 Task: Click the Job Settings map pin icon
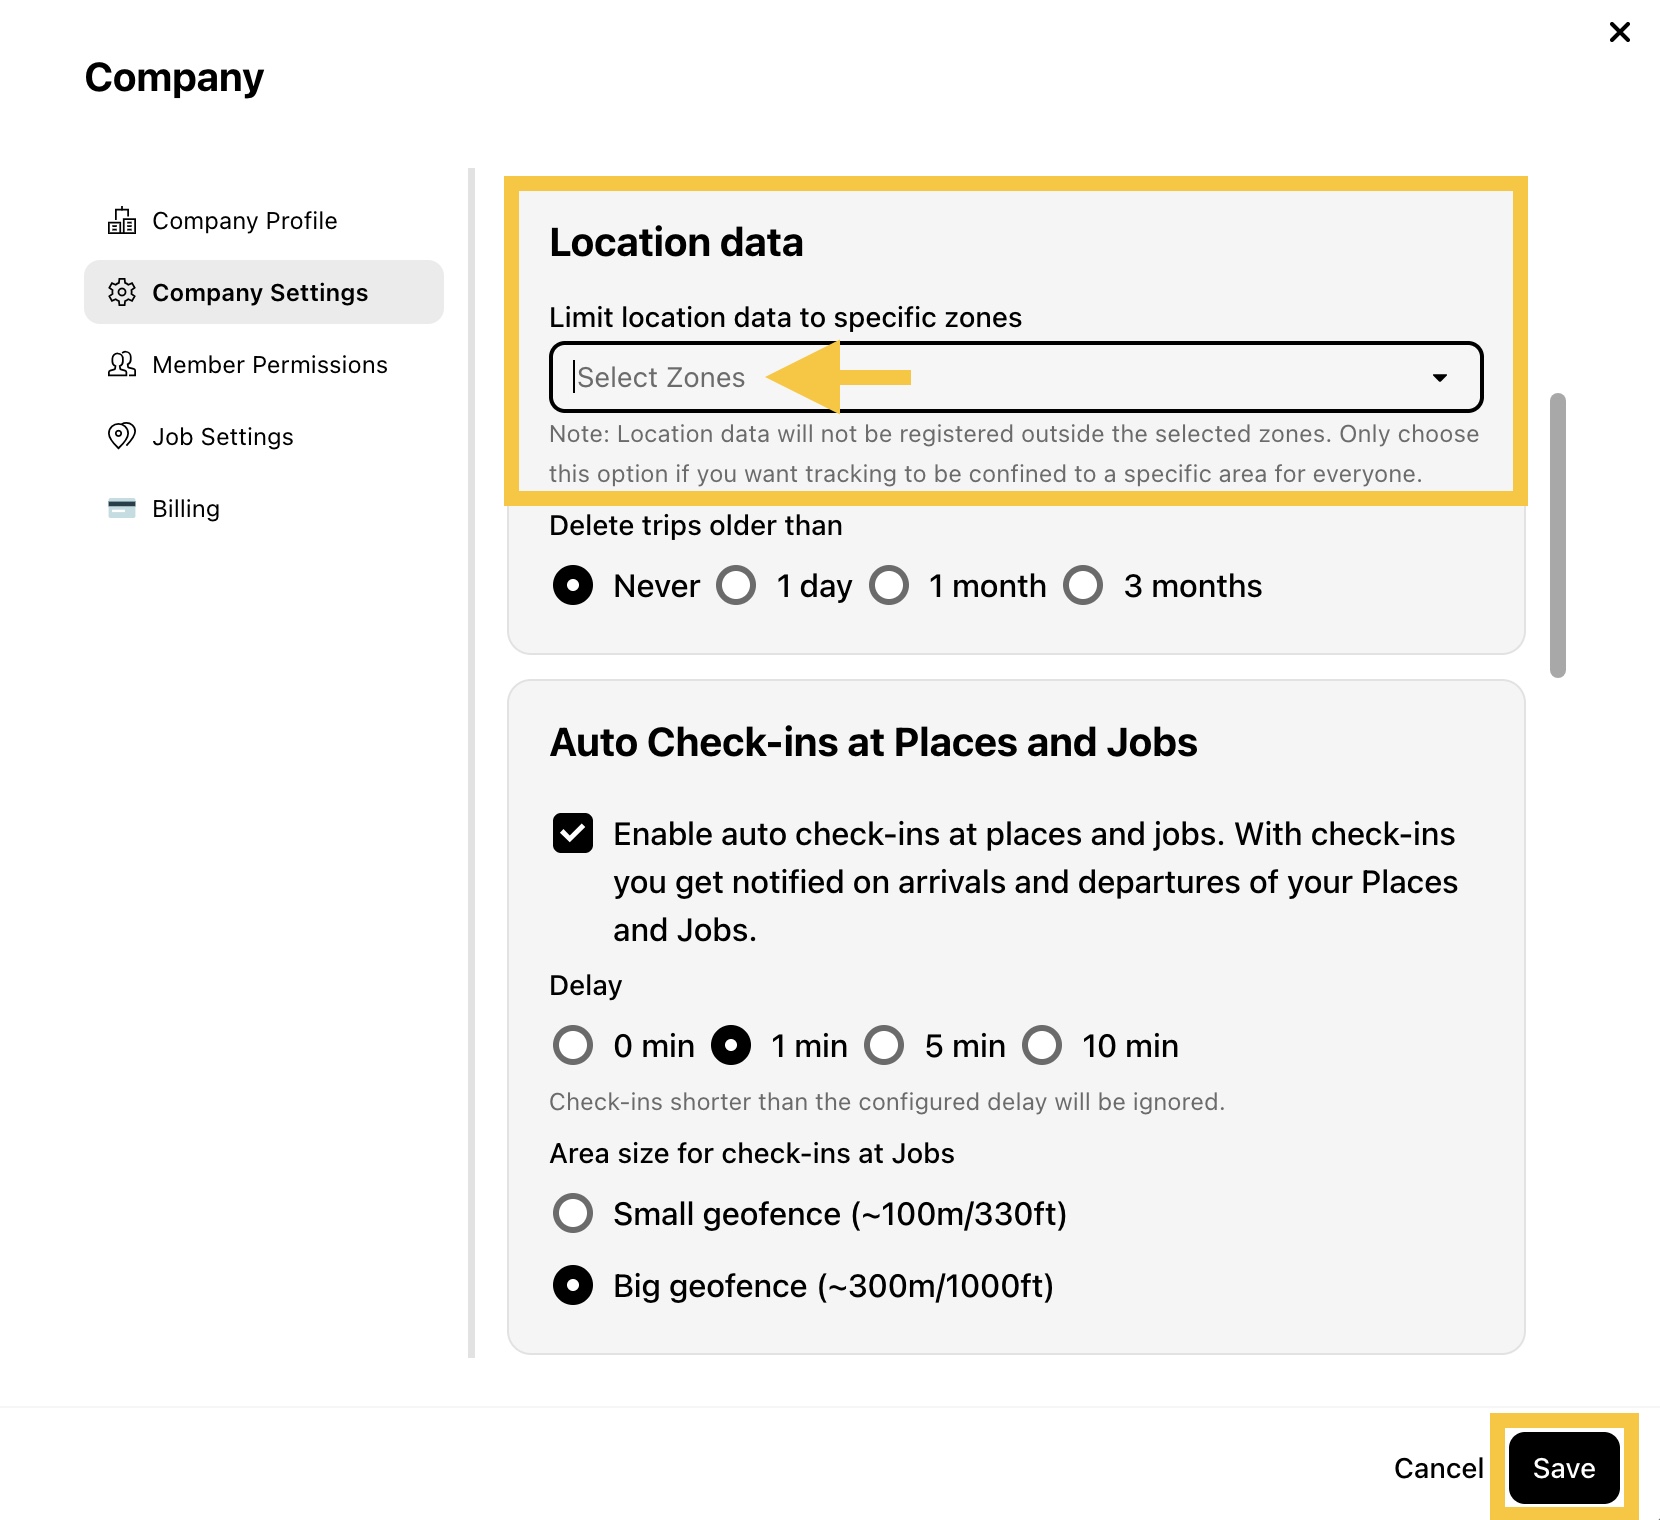click(x=122, y=436)
